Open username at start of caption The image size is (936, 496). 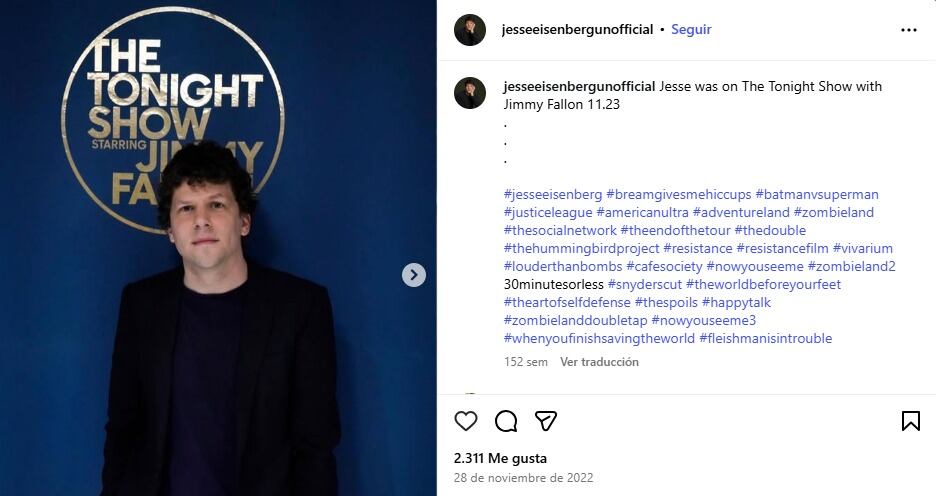(579, 87)
